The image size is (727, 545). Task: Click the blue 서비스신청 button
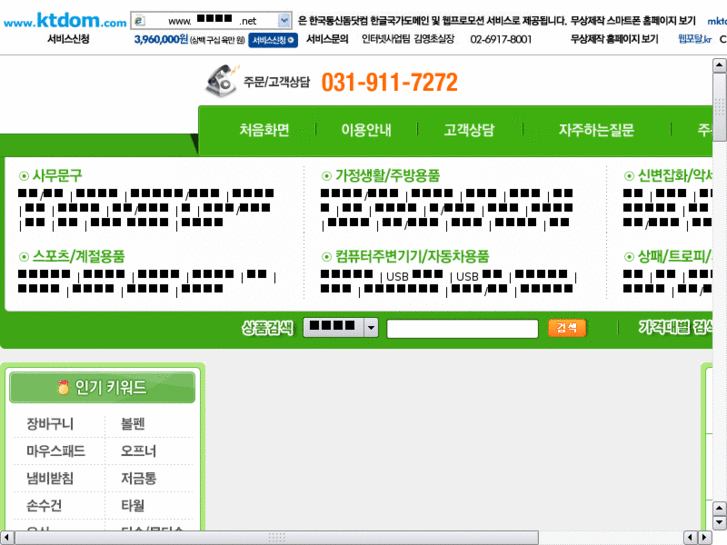(x=273, y=40)
